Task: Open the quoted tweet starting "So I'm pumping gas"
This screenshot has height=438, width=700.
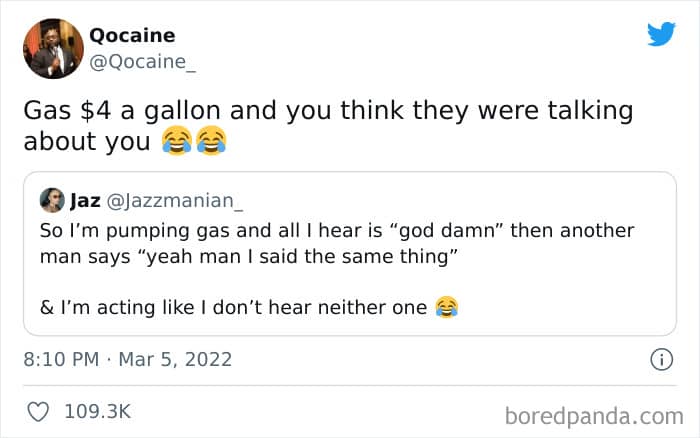Action: (x=338, y=231)
